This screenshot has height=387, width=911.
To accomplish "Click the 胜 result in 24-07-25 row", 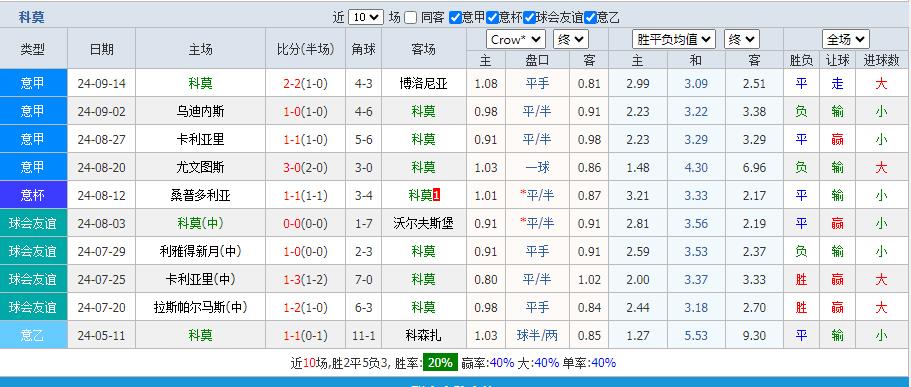I will point(801,280).
